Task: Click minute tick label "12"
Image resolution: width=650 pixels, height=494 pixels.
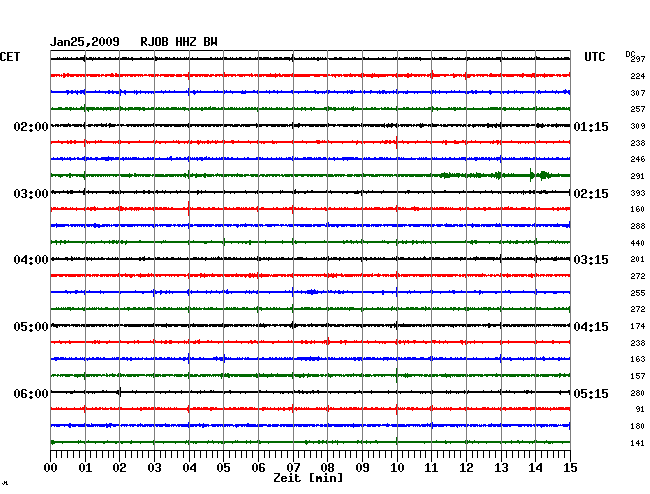Action: [466, 468]
